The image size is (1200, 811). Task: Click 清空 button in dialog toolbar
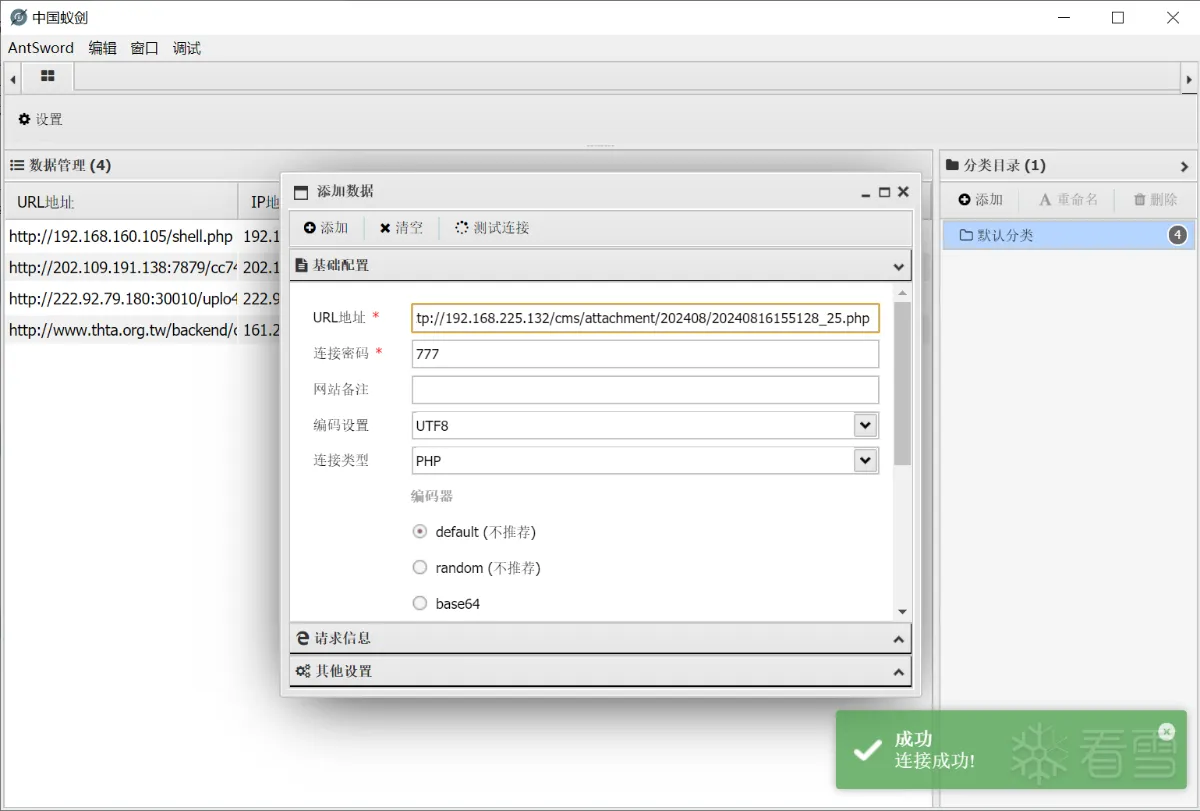pyautogui.click(x=401, y=228)
